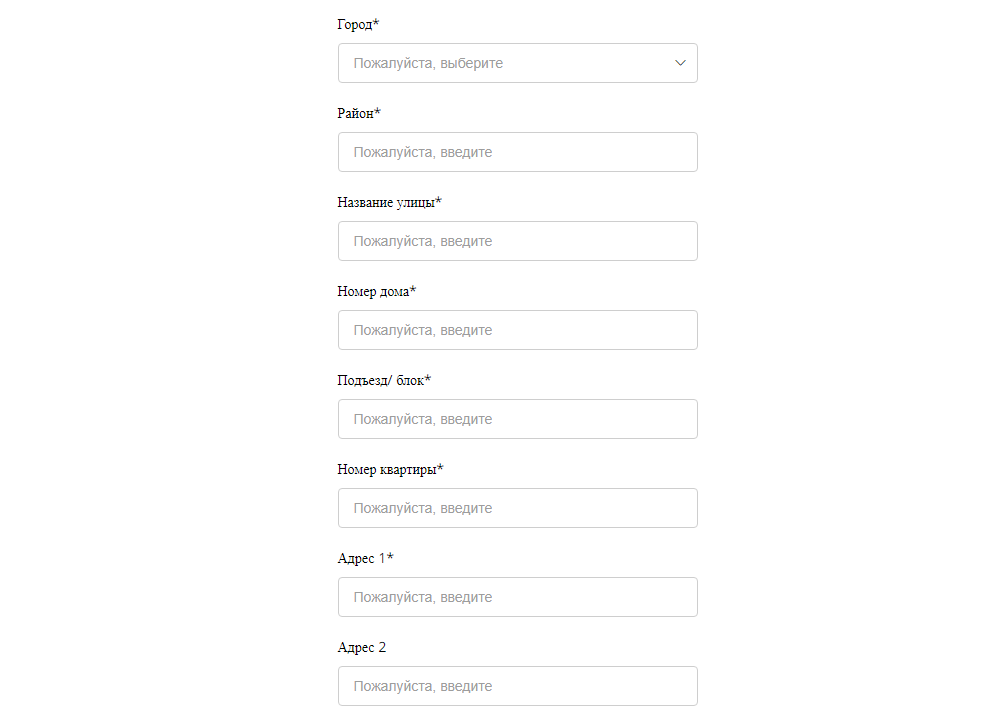Click the chevron arrow in the Город selector
Viewport: 984px width, 723px height.
[x=681, y=63]
